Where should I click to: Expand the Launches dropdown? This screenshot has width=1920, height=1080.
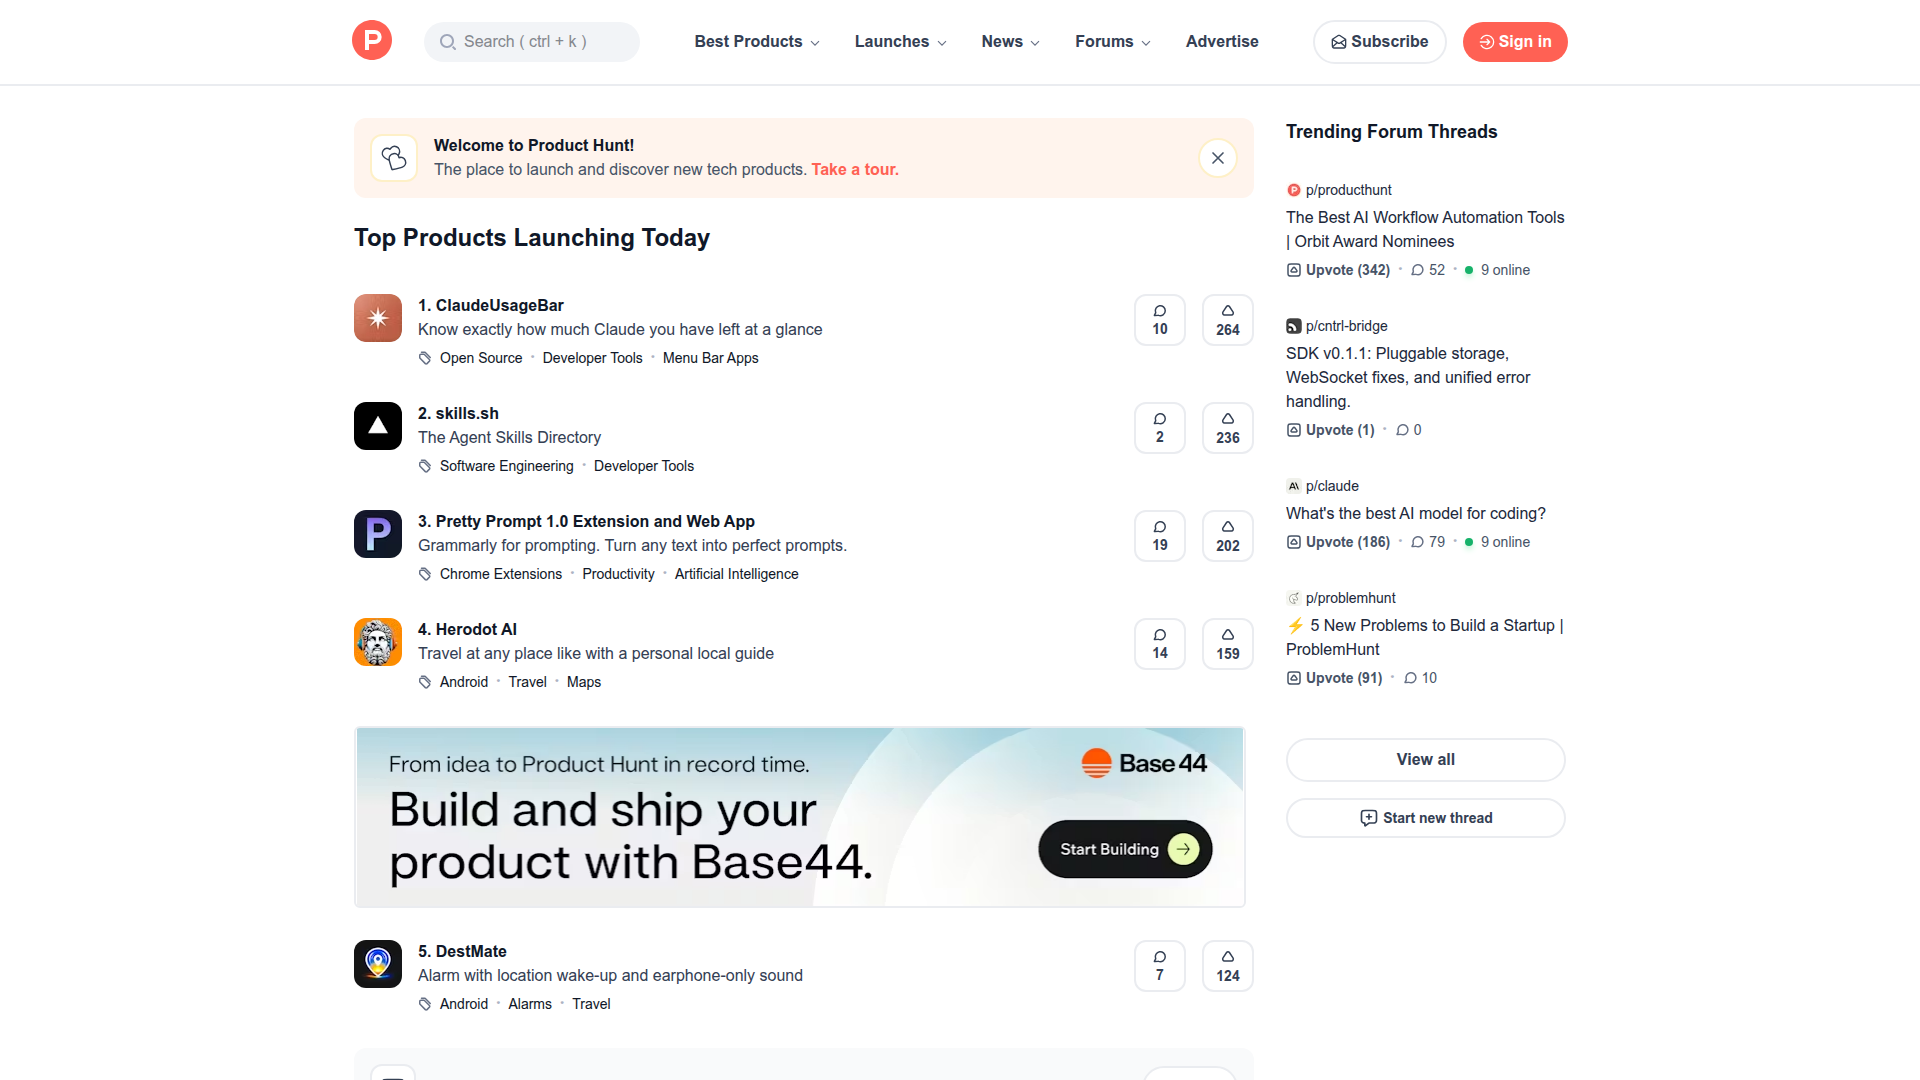(x=899, y=41)
